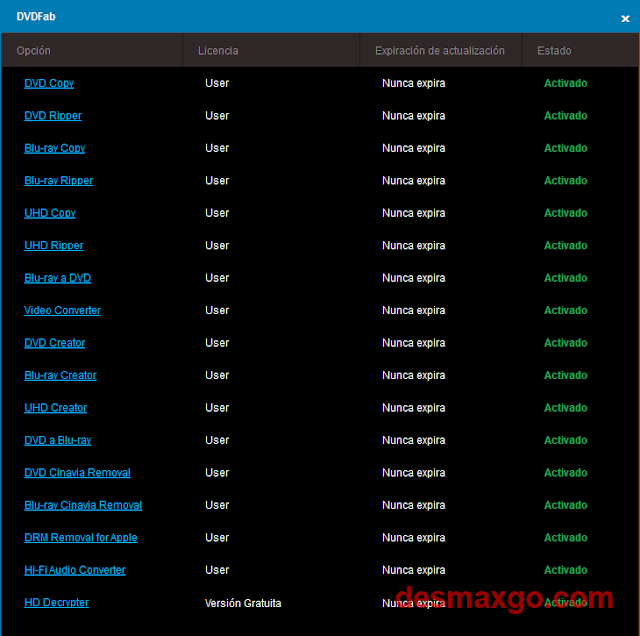Image resolution: width=640 pixels, height=636 pixels.
Task: Select Nunca expira in DVD Ripper row
Action: [x=413, y=116]
